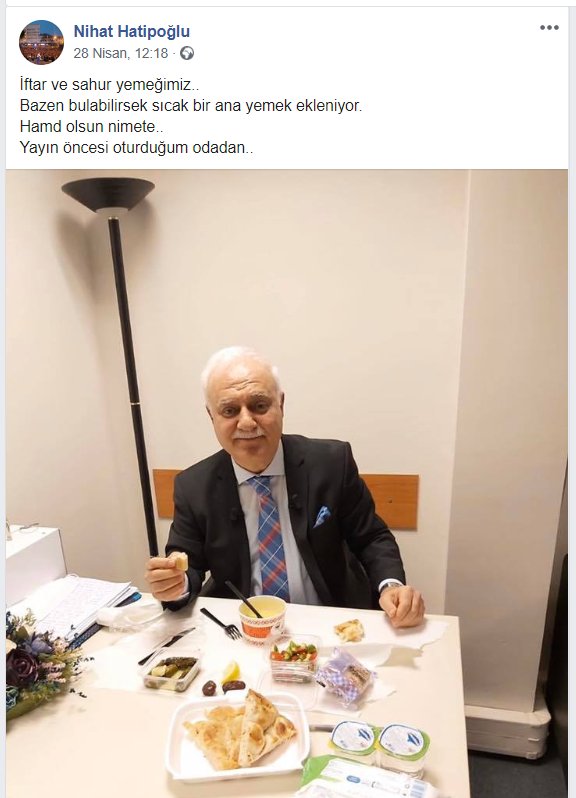The height and width of the screenshot is (798, 576).
Task: Click the blue pocket square in the photo
Action: click(x=322, y=515)
